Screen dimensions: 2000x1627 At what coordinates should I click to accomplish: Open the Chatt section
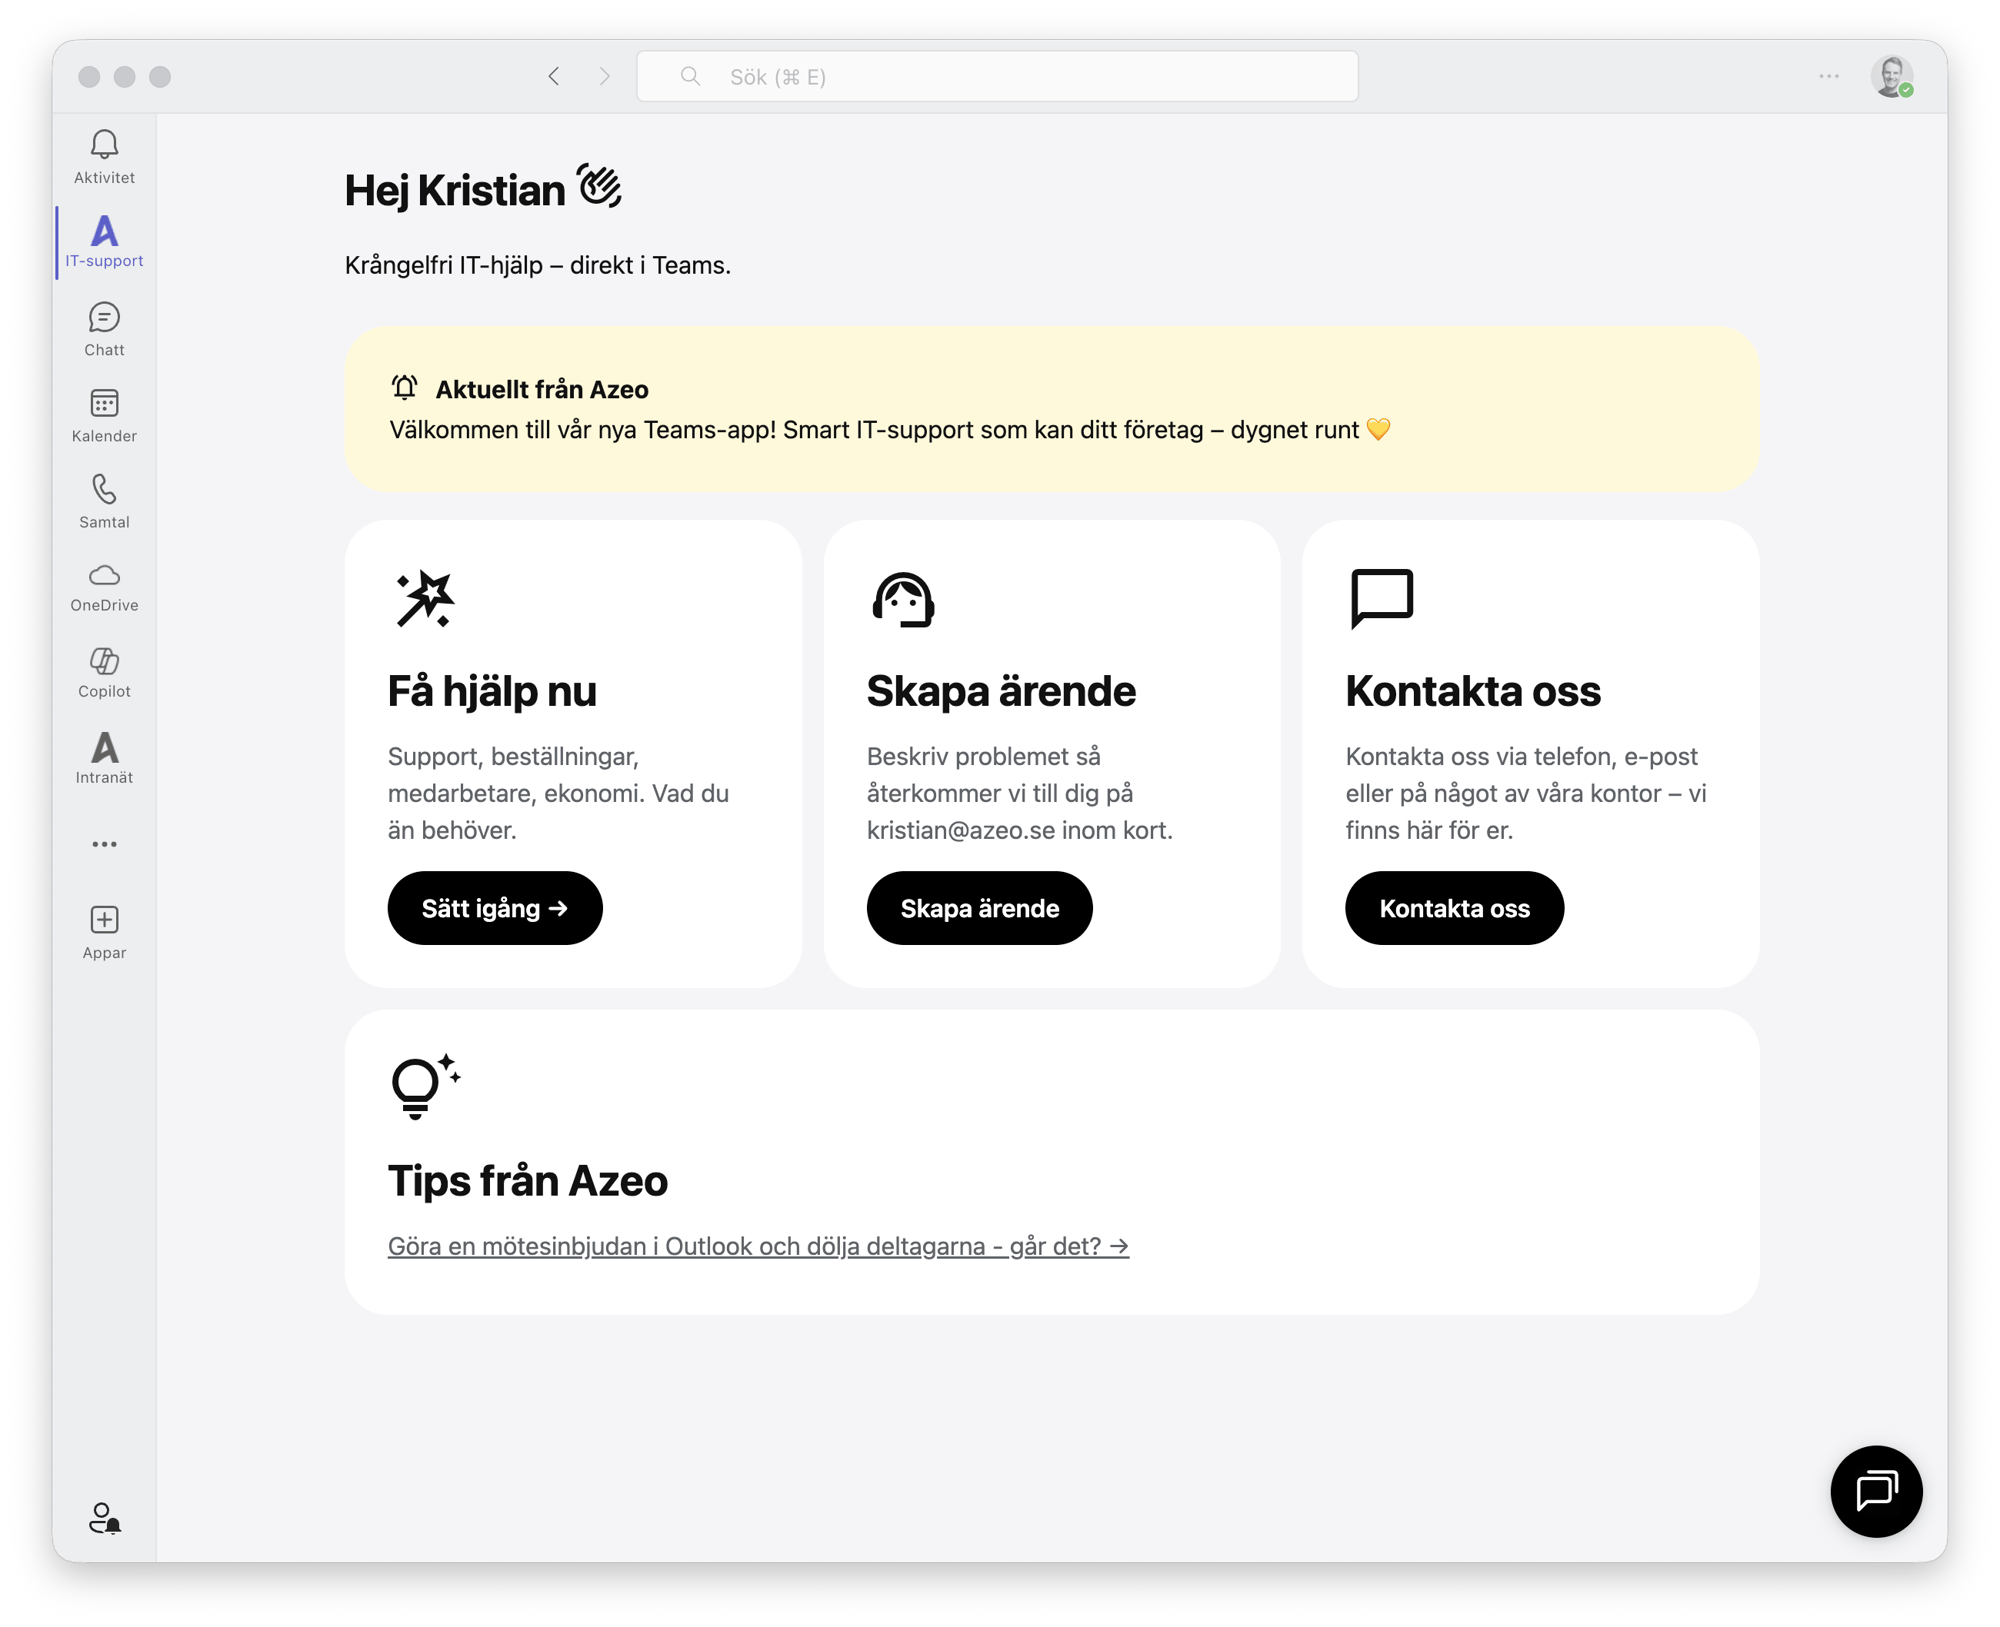pos(103,328)
